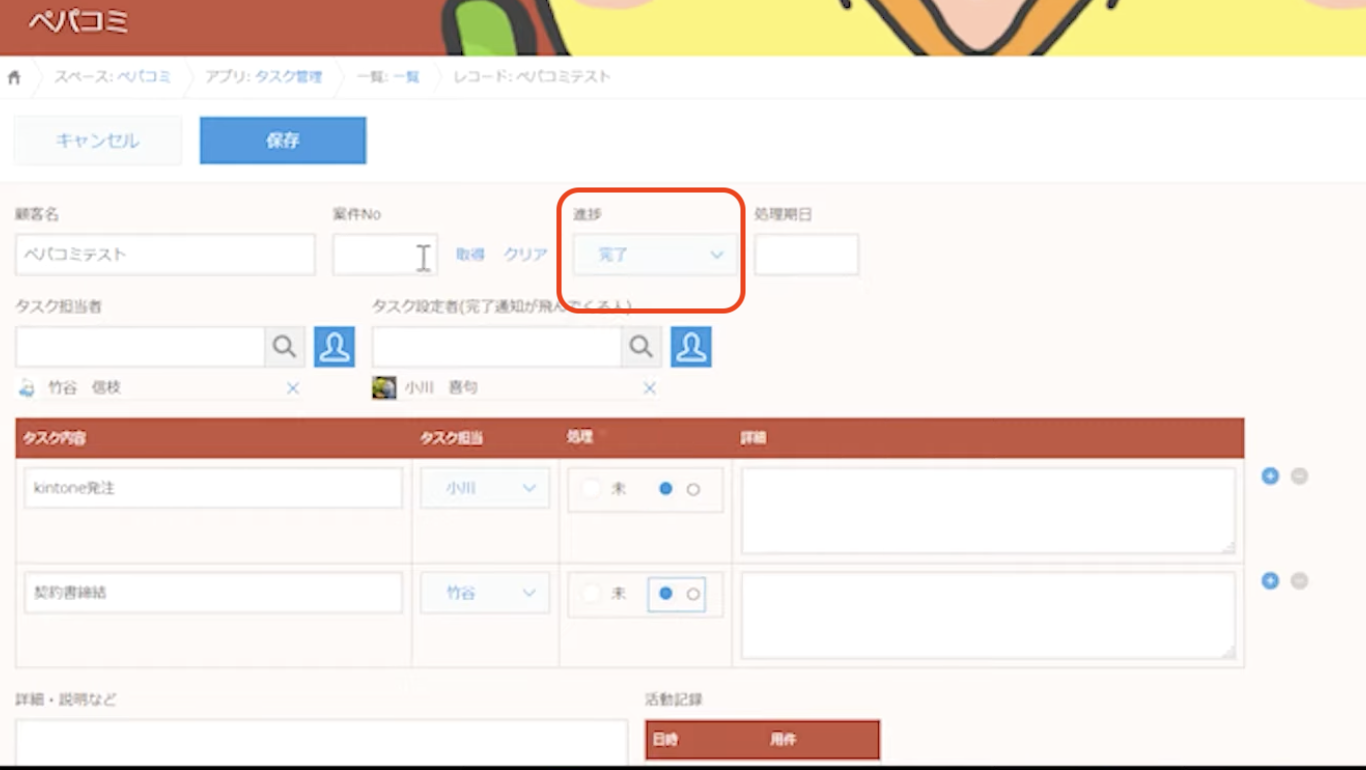Open the 進捗 dropdown showing 完了

pyautogui.click(x=655, y=255)
